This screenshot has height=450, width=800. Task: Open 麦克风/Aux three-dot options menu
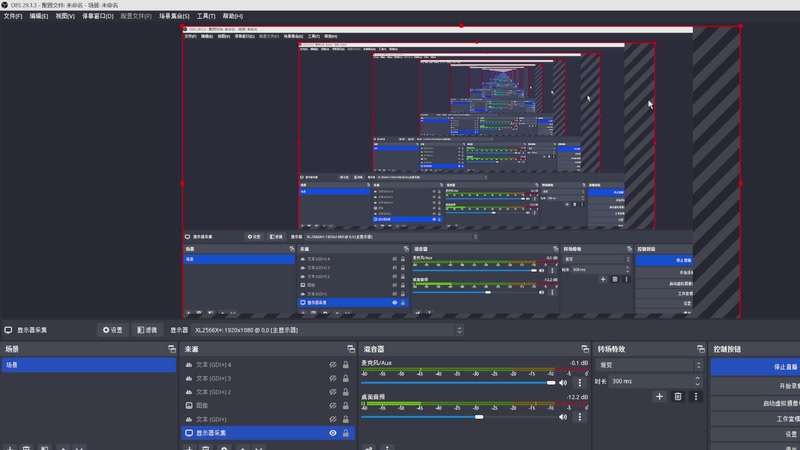(580, 383)
